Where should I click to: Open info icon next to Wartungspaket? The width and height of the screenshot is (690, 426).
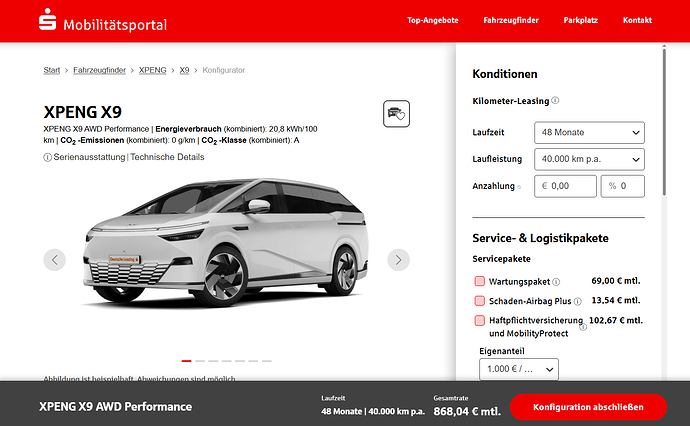[556, 282]
